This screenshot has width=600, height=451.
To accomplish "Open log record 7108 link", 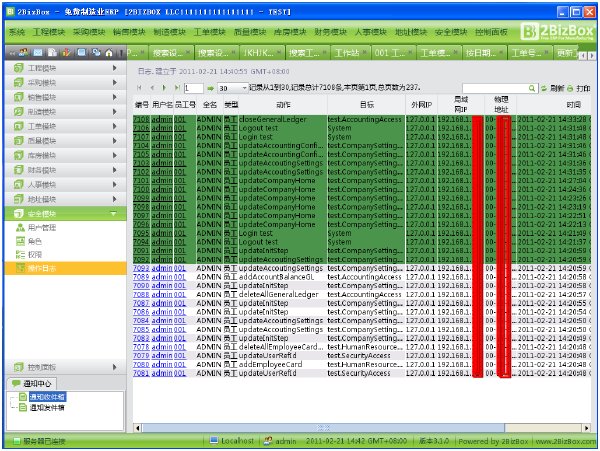I will (141, 119).
